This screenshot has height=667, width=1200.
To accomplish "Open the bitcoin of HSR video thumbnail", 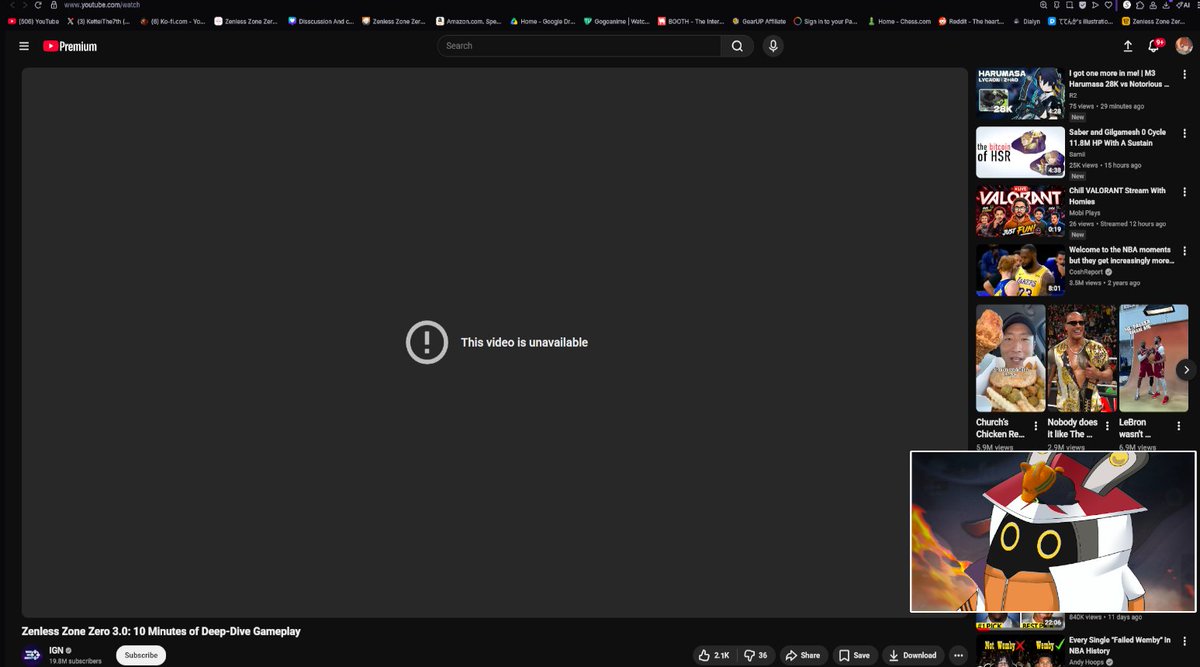I will (x=1020, y=151).
